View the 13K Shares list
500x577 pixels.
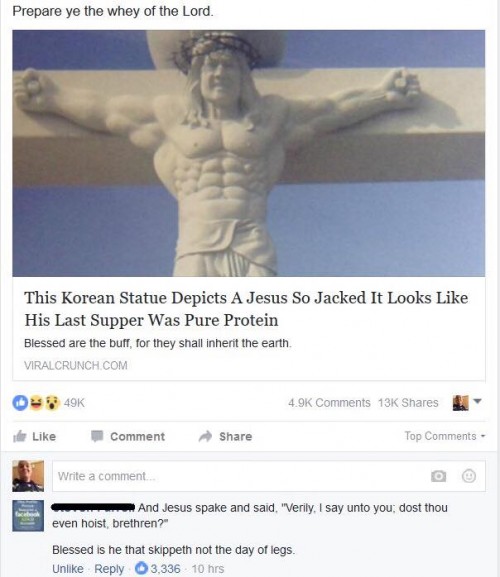coord(408,403)
